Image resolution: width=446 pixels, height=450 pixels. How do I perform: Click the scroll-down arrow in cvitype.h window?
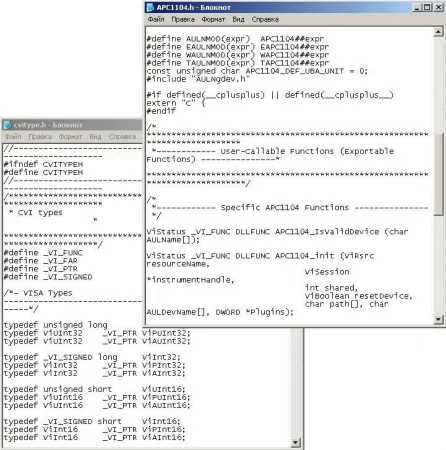pyautogui.click(x=295, y=443)
